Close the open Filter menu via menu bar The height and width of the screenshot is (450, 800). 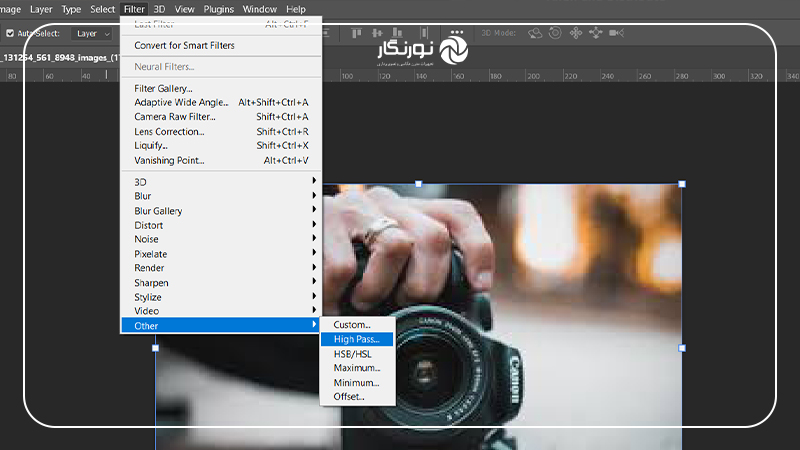pos(134,9)
